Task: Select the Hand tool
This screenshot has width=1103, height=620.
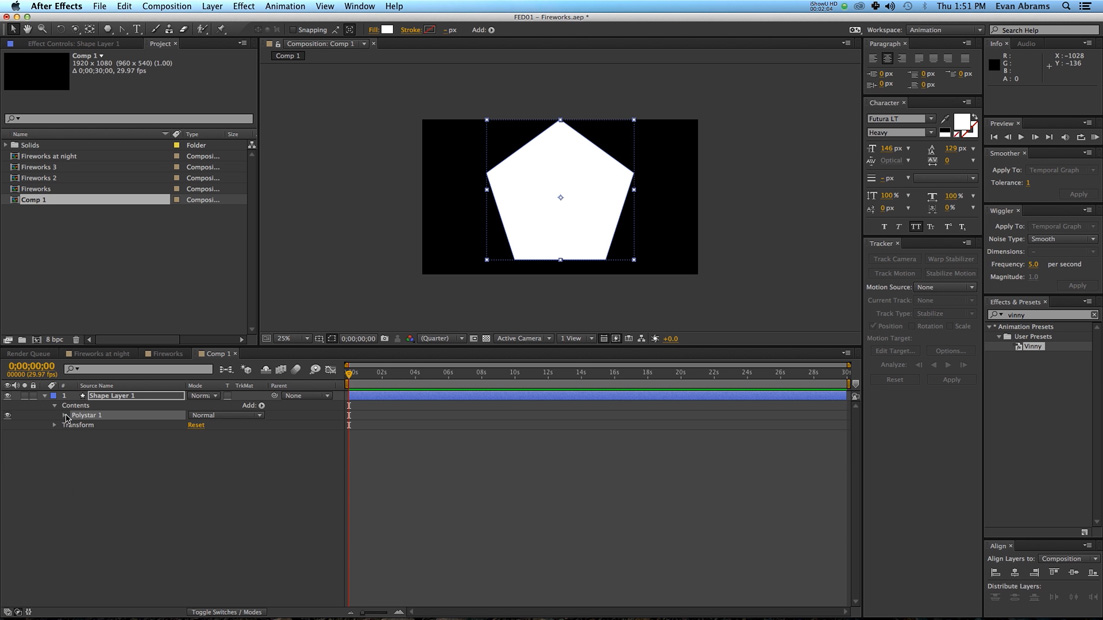Action: [x=27, y=30]
